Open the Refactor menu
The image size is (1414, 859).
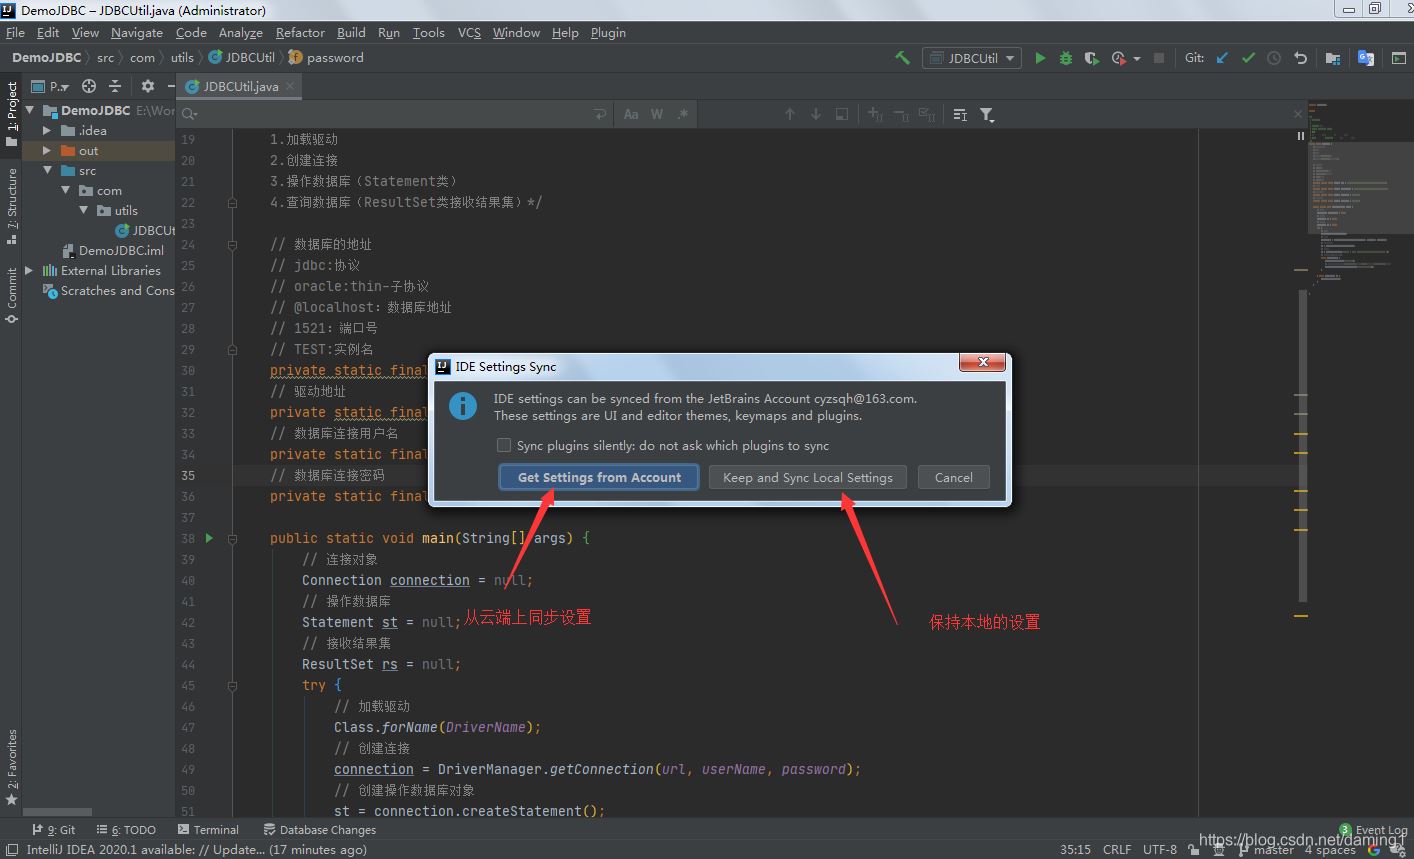tap(300, 33)
